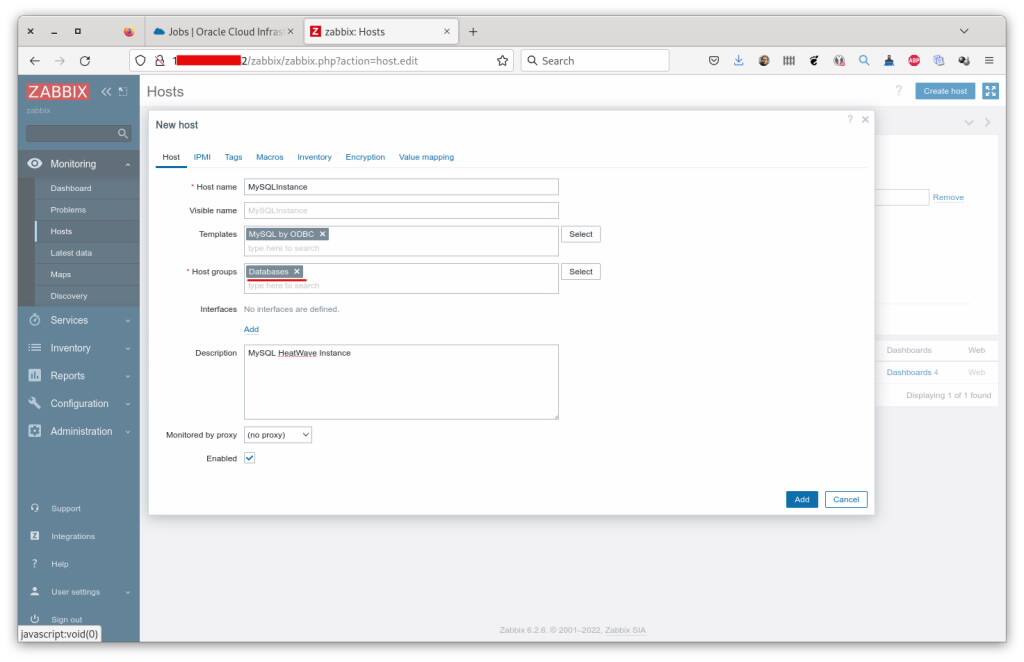Screen dimensions: 1024x662
Task: List all tabs with the chevron dropdown
Action: click(964, 31)
